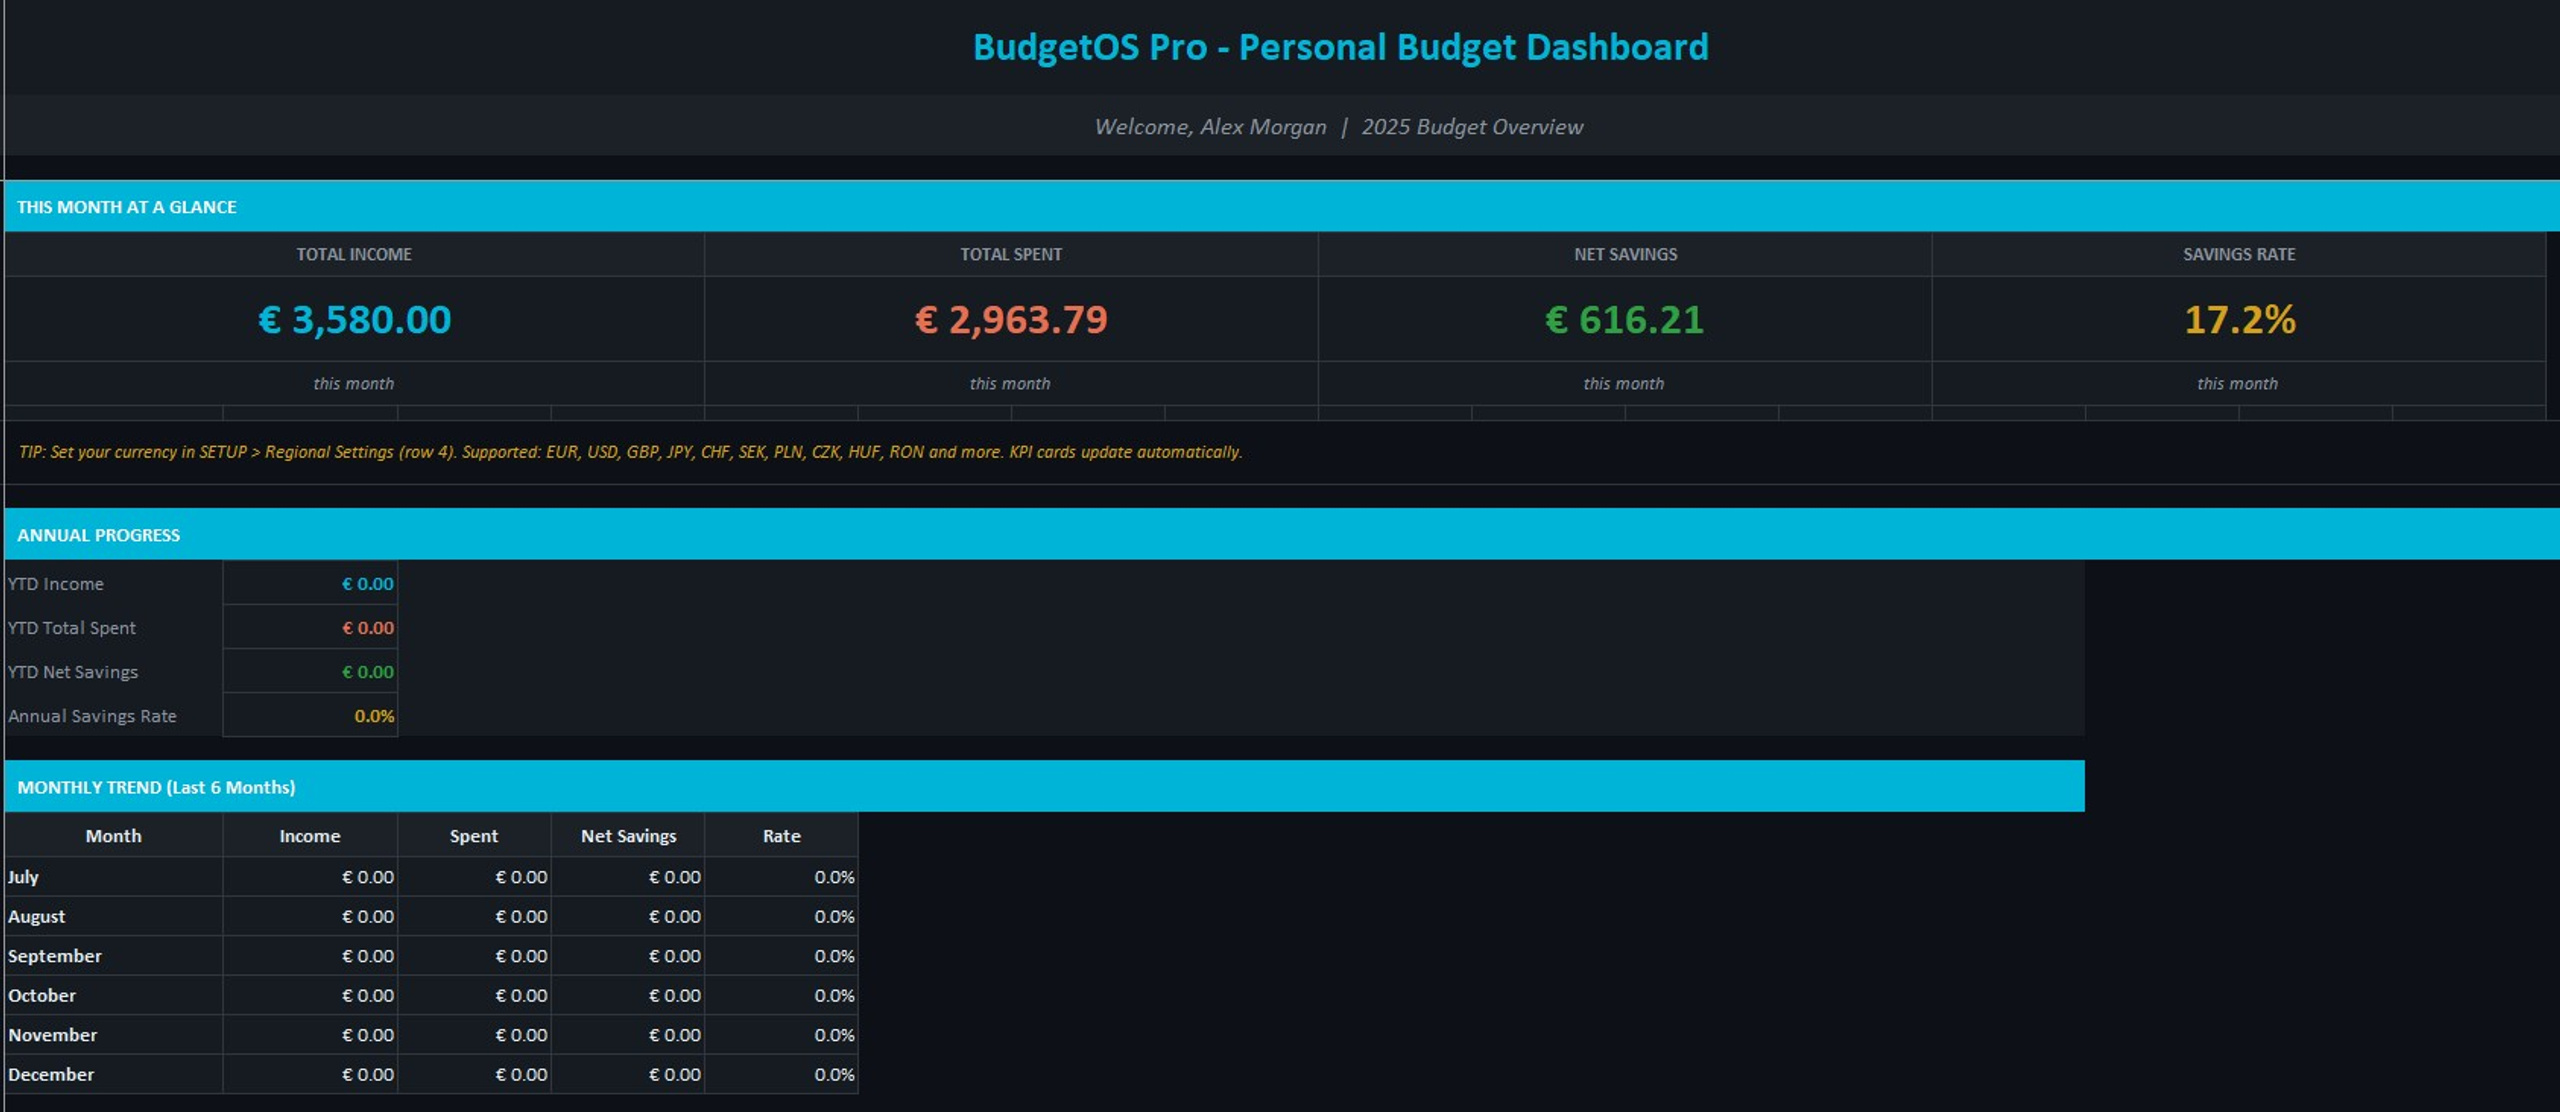Viewport: 2560px width, 1112px height.
Task: Select the August Spent cell
Action: [x=474, y=916]
